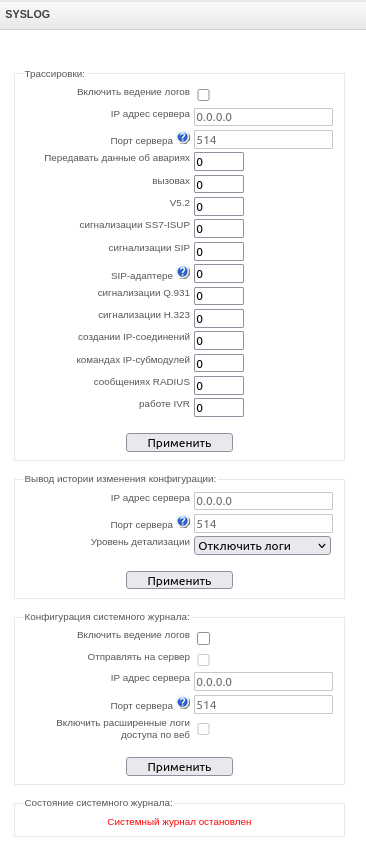Click Применить under configuration history section
Image resolution: width=366 pixels, height=842 pixels.
179,580
